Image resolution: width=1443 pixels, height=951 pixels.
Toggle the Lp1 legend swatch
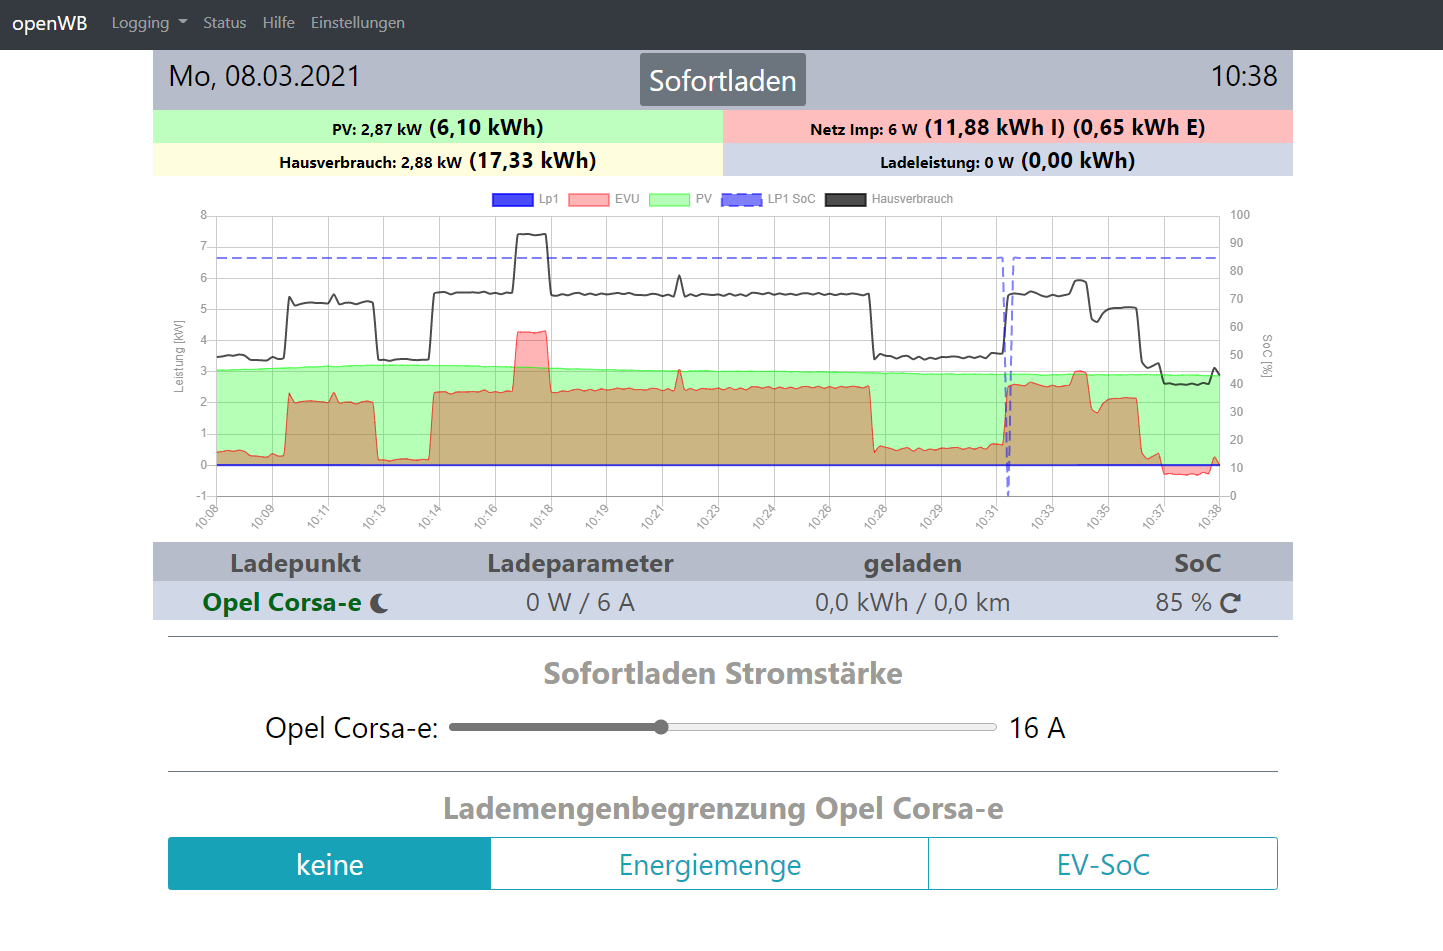click(x=513, y=200)
